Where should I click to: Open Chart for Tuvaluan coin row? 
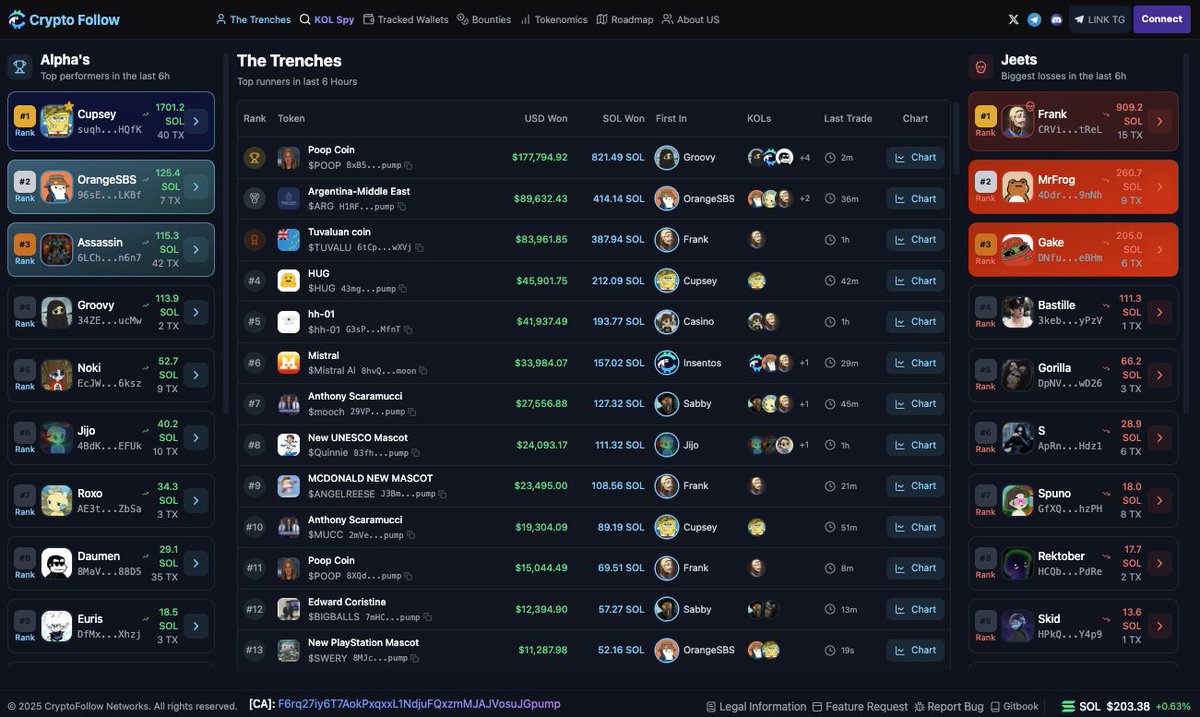click(915, 239)
